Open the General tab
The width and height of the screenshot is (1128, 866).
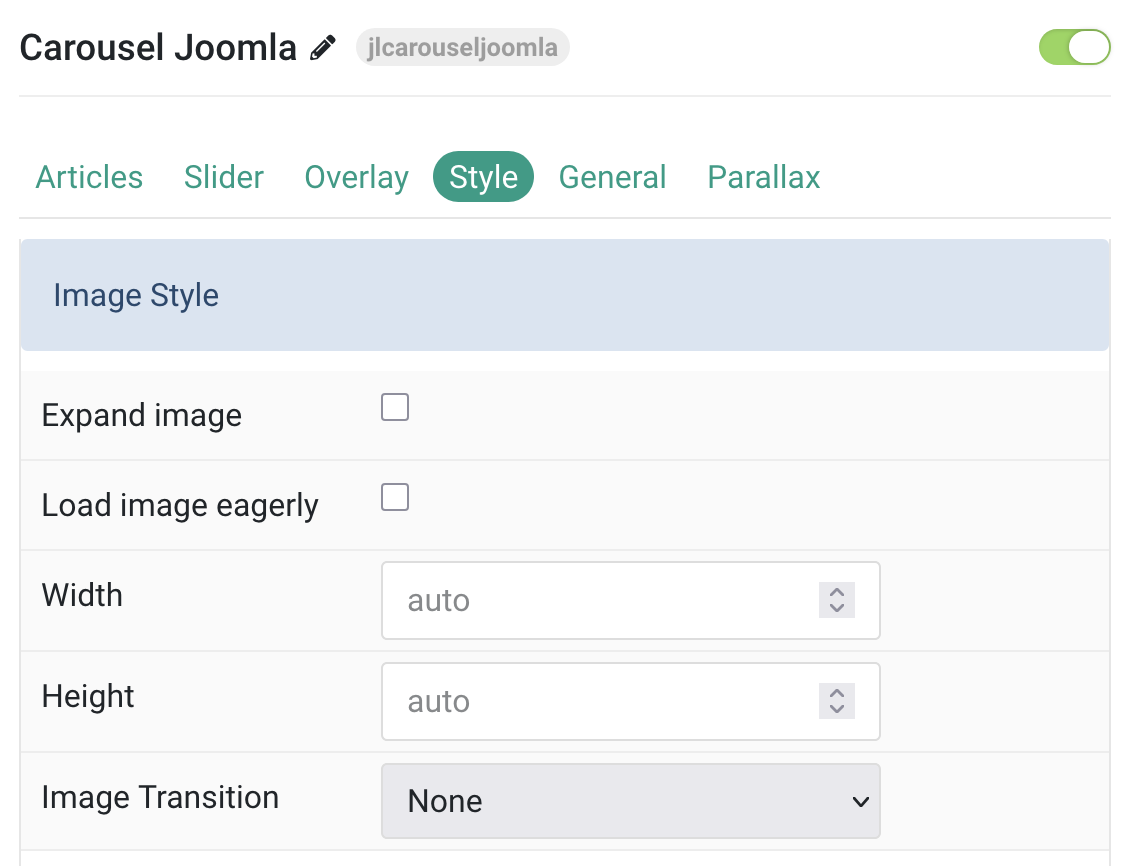point(613,177)
